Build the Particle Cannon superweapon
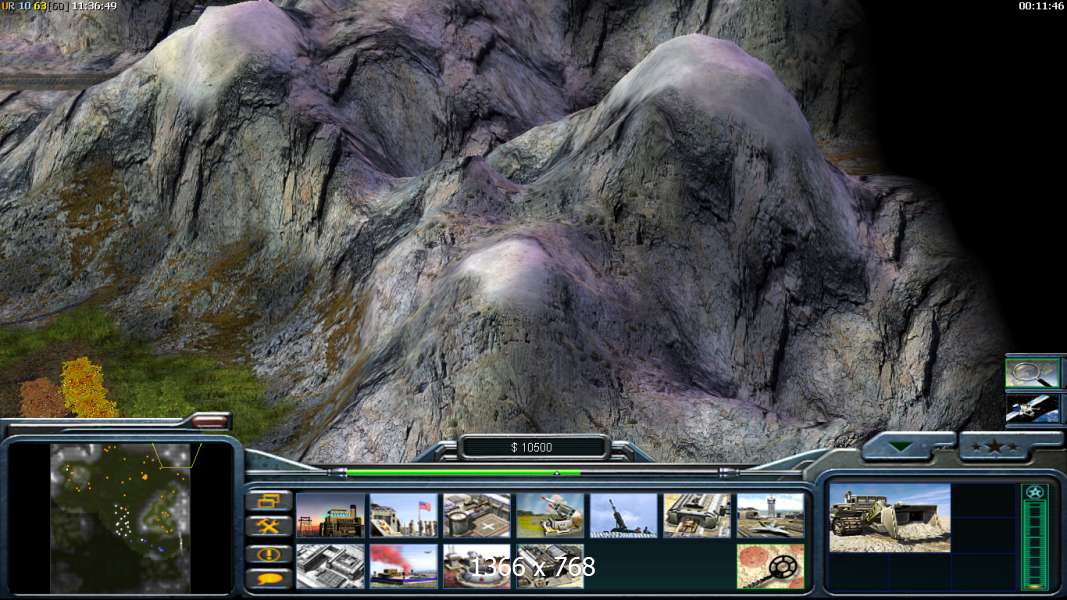The height and width of the screenshot is (600, 1067). (x=476, y=566)
